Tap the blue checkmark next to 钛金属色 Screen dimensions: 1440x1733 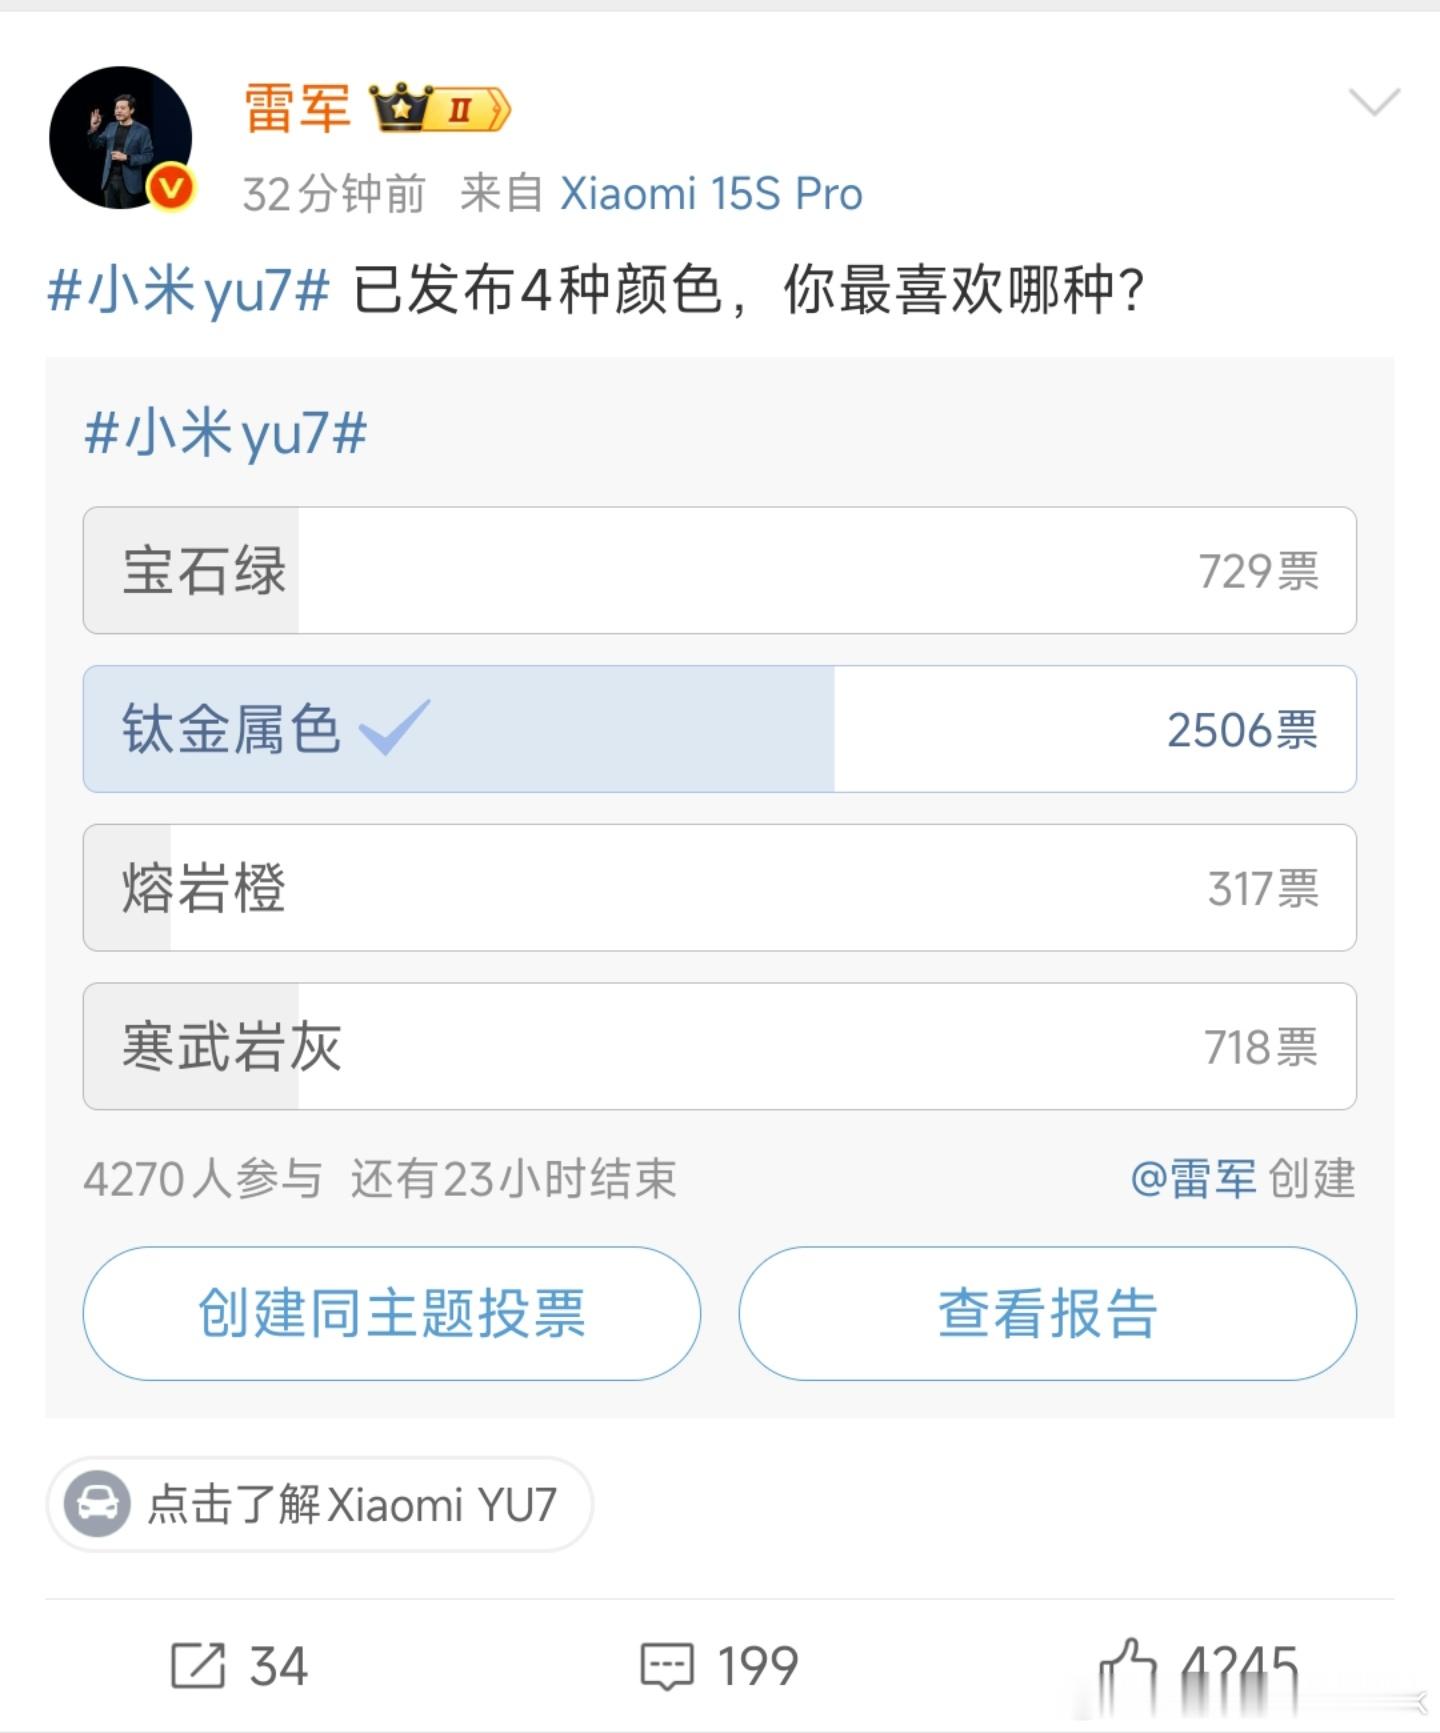pyautogui.click(x=394, y=727)
